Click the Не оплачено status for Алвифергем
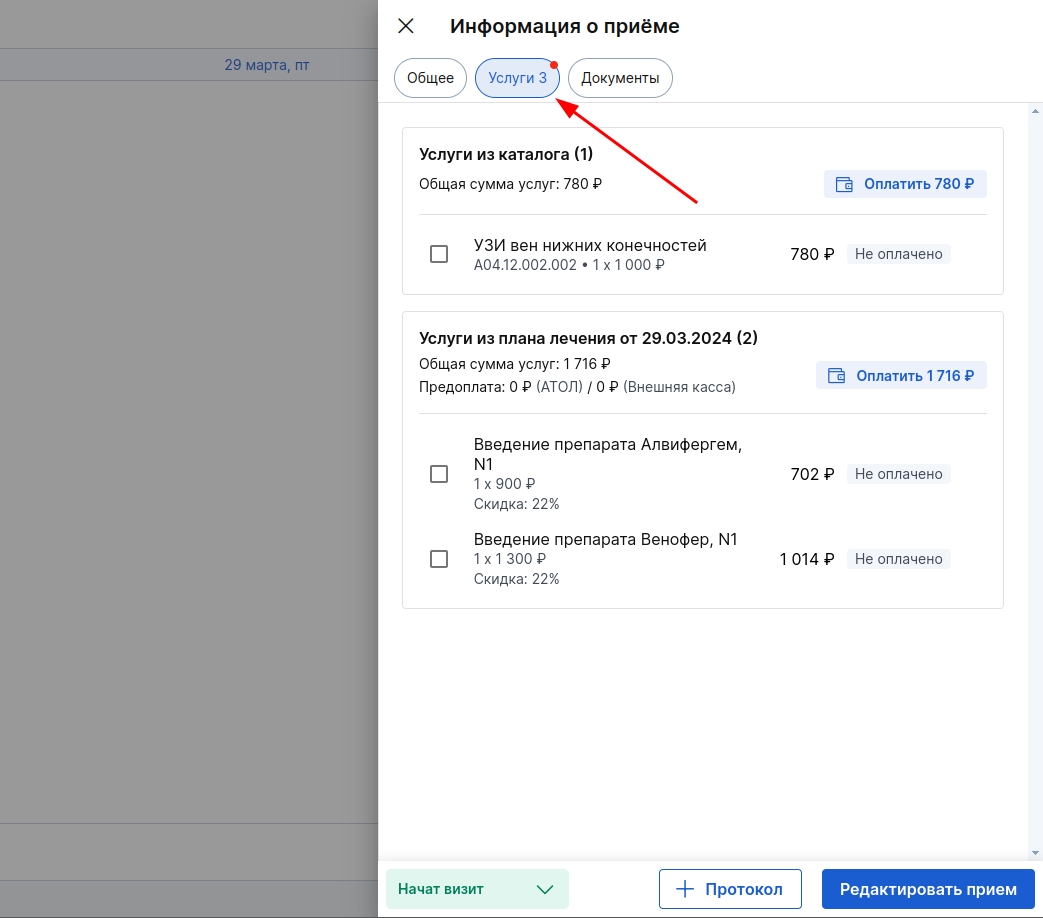The height and width of the screenshot is (918, 1043). coord(899,474)
